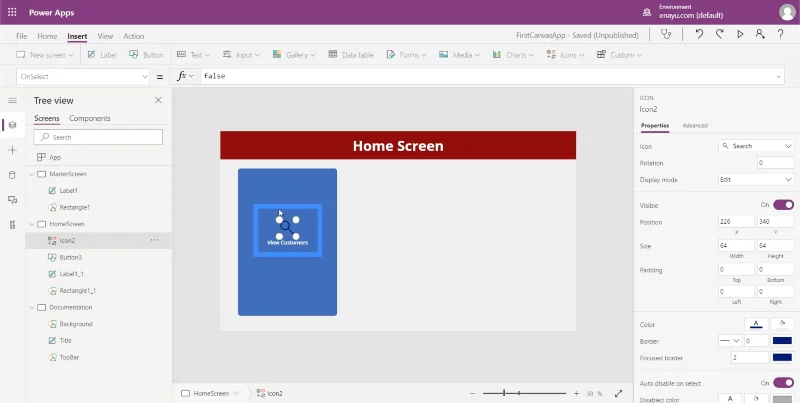Open the File menu
The height and width of the screenshot is (403, 800).
tap(21, 36)
